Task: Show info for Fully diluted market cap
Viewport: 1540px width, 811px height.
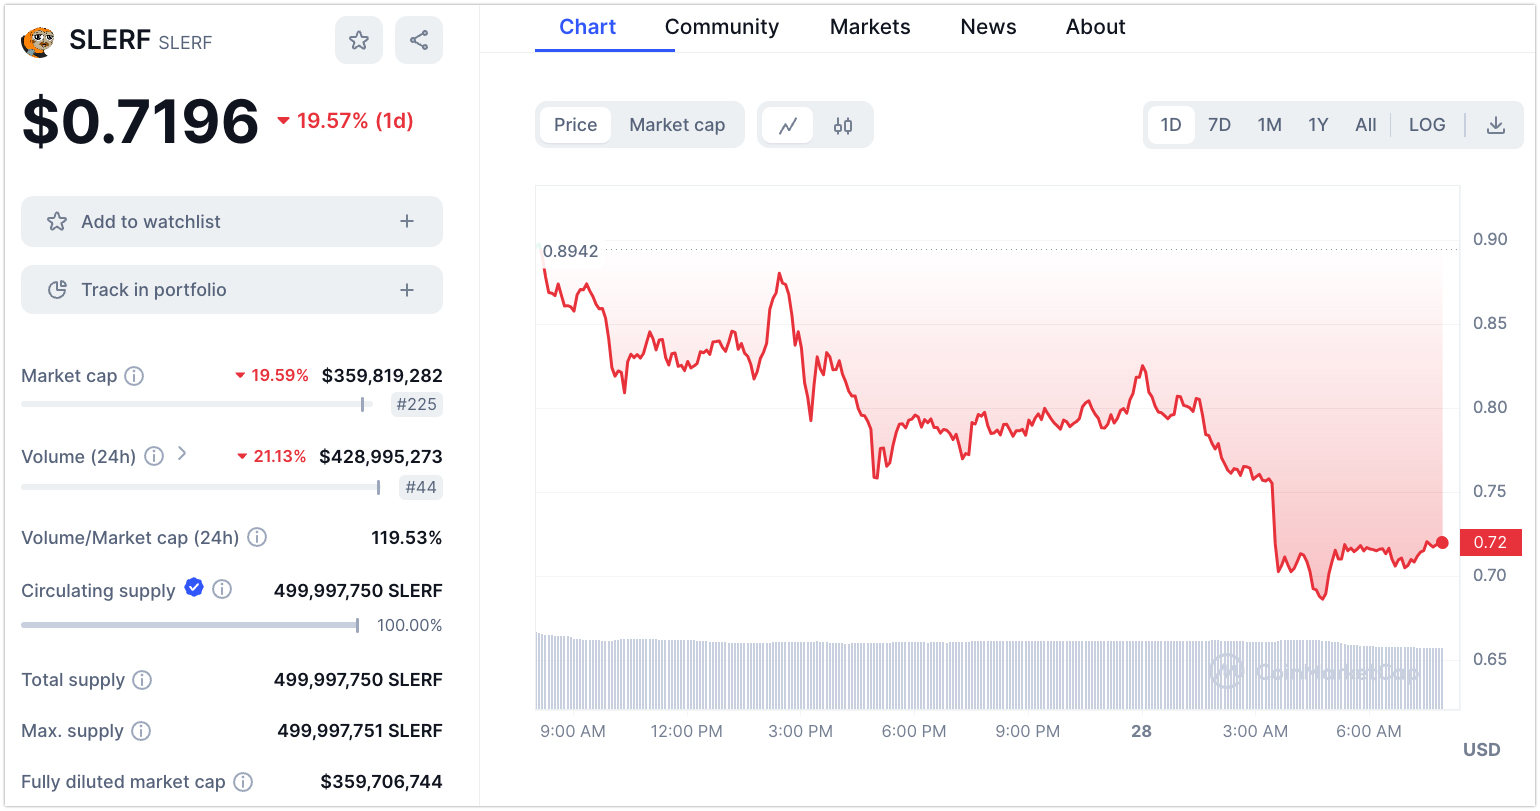Action: click(x=243, y=782)
